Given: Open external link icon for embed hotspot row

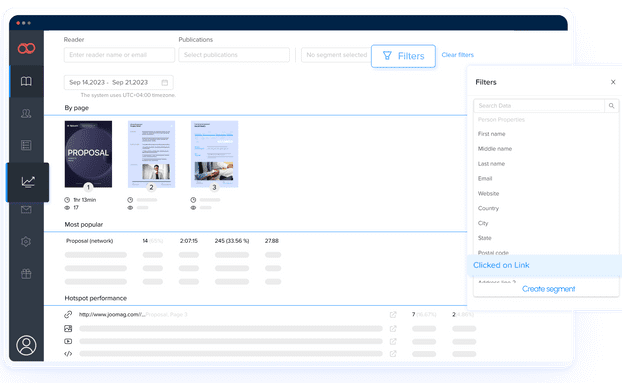Looking at the screenshot, I should point(393,354).
